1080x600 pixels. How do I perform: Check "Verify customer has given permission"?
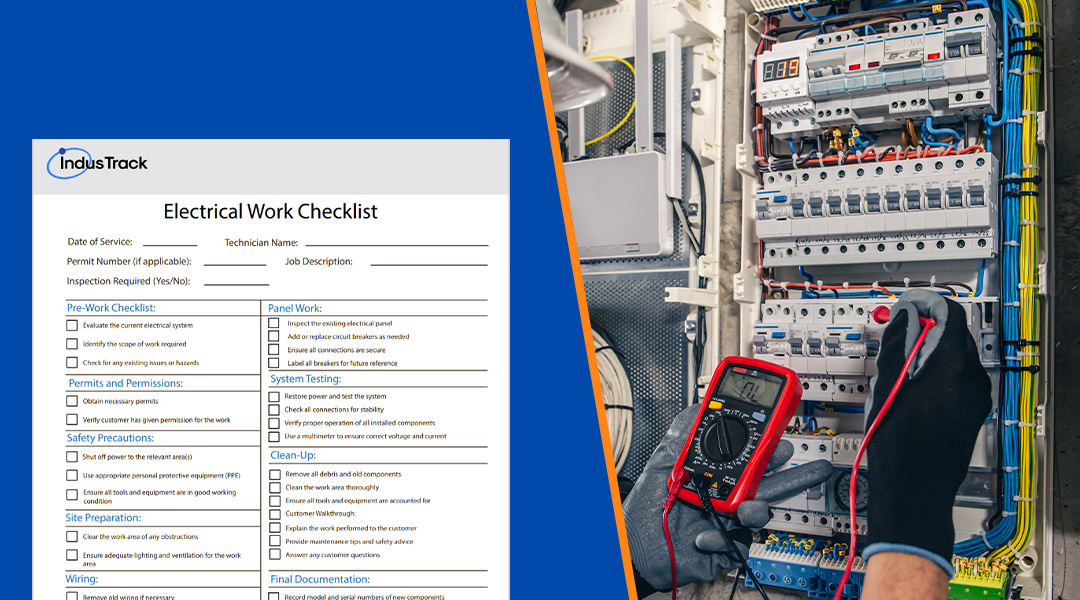tap(71, 419)
